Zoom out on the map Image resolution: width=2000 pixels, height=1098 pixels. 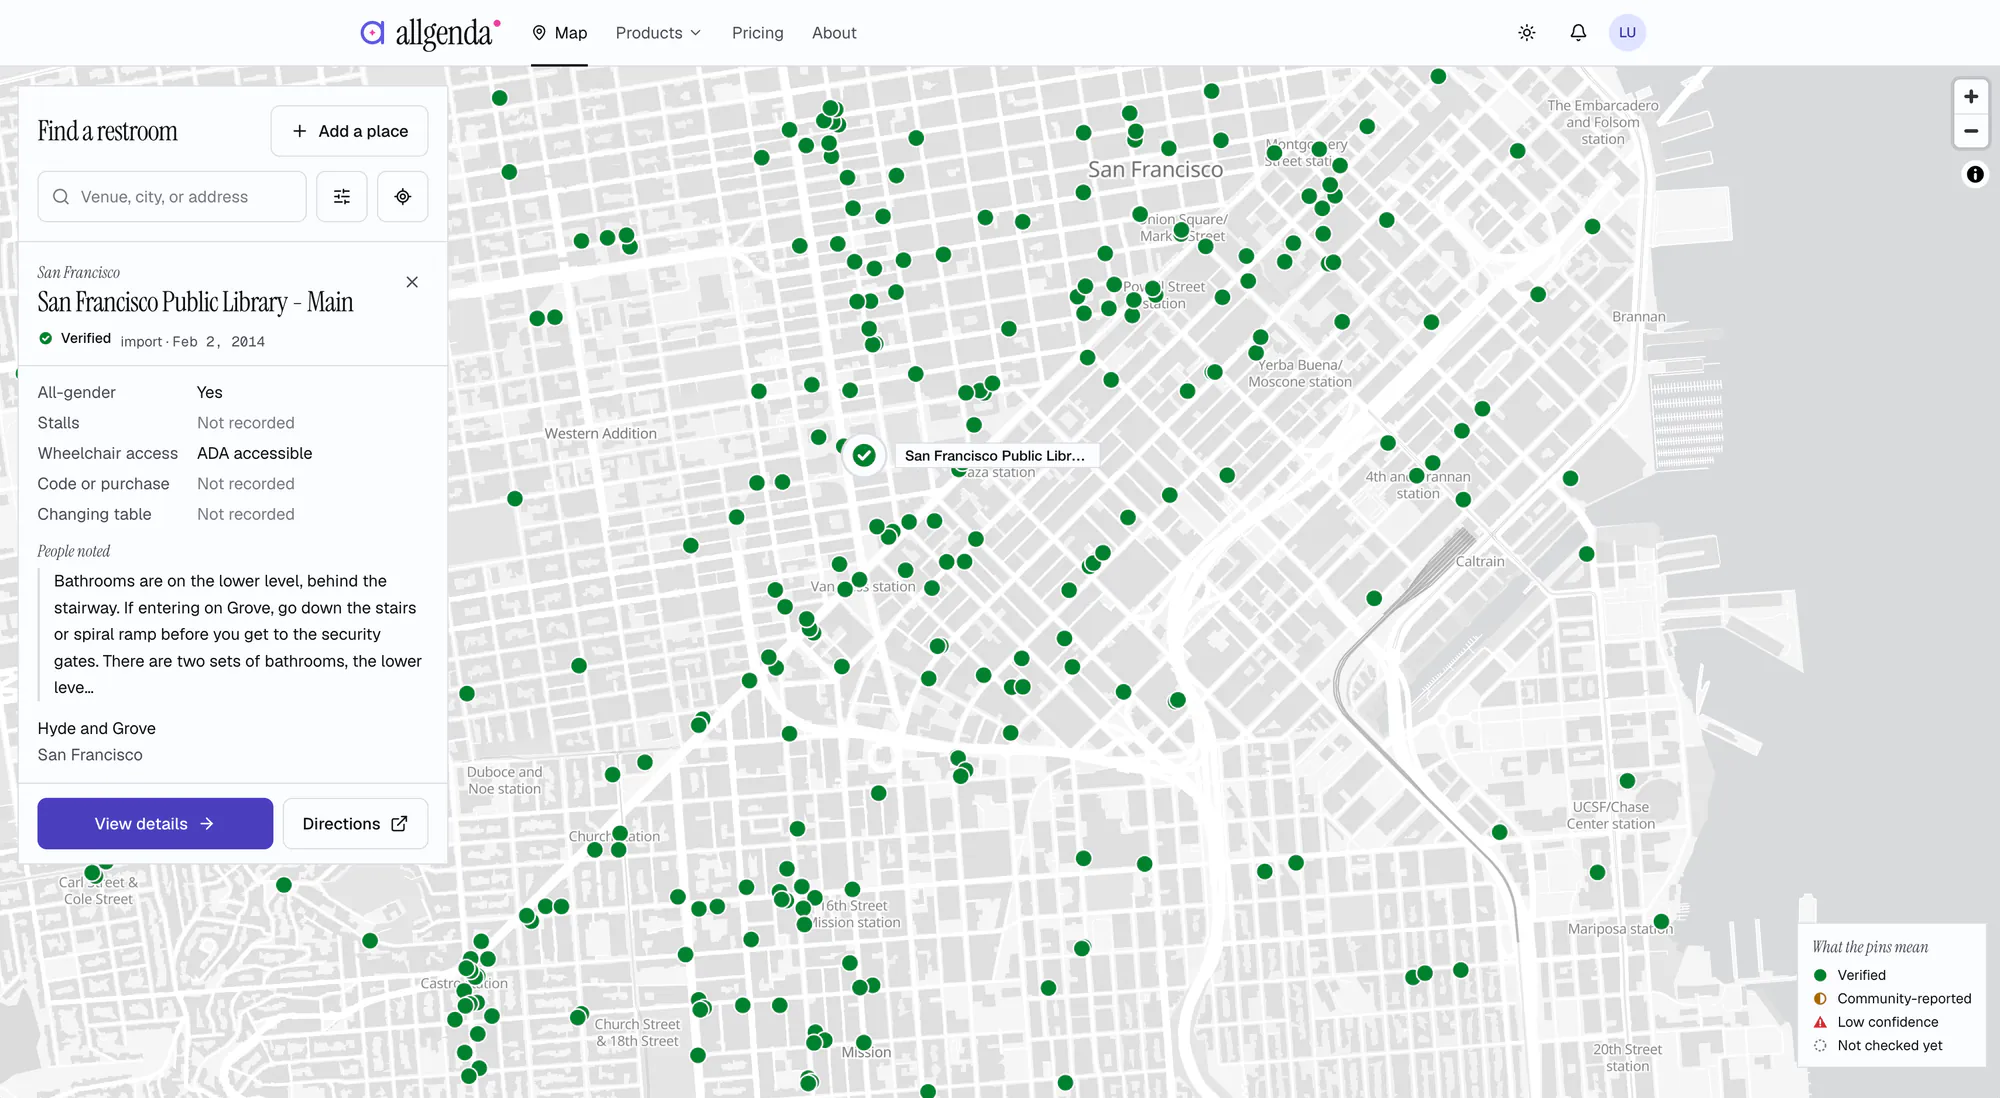[x=1970, y=131]
